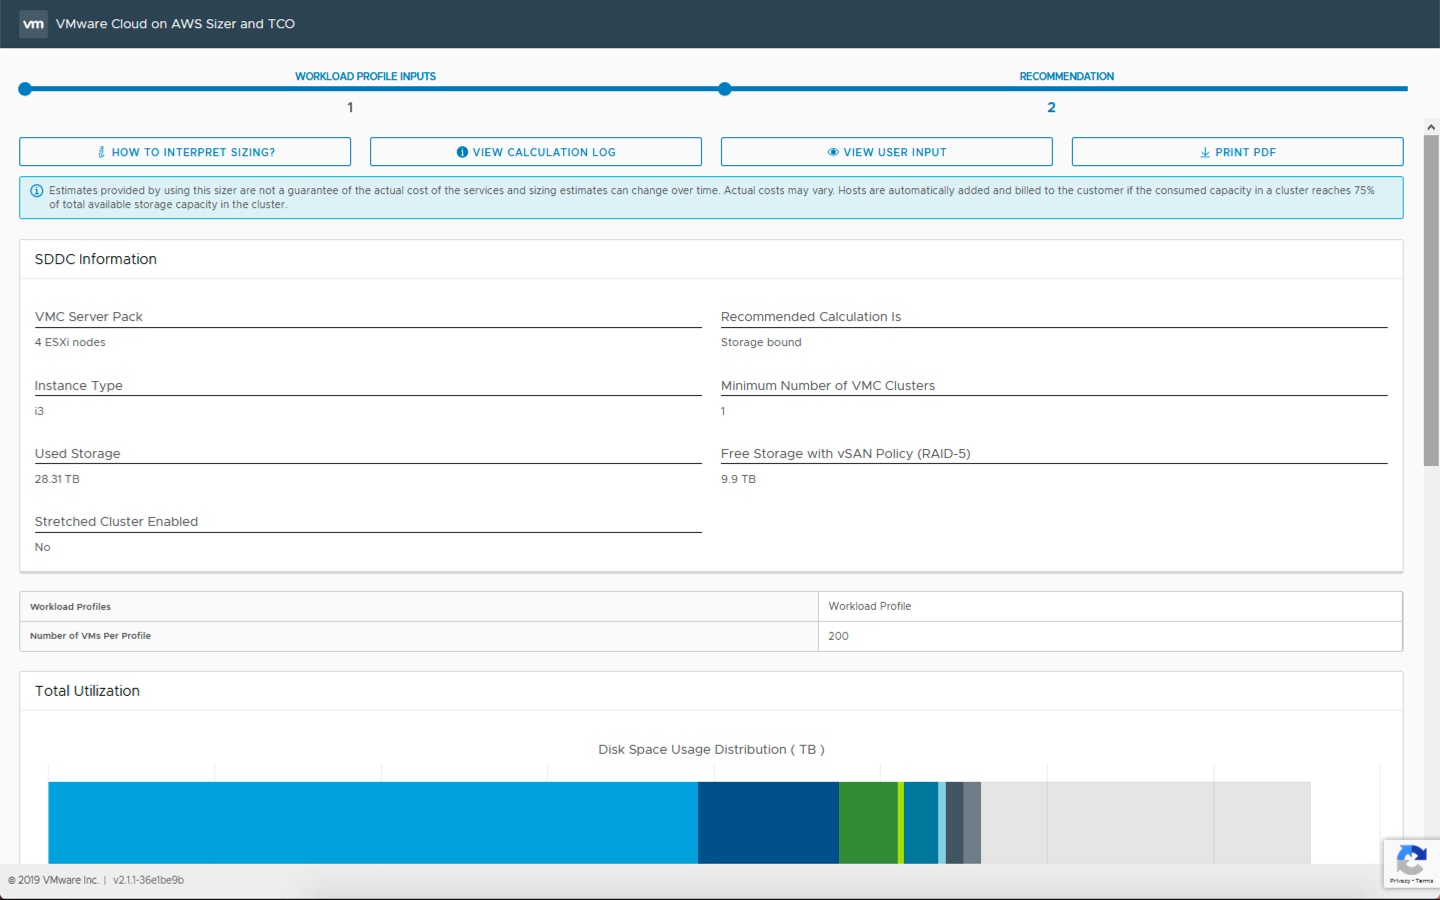Click the slate gray disk usage segment
The image size is (1440, 900).
point(972,822)
